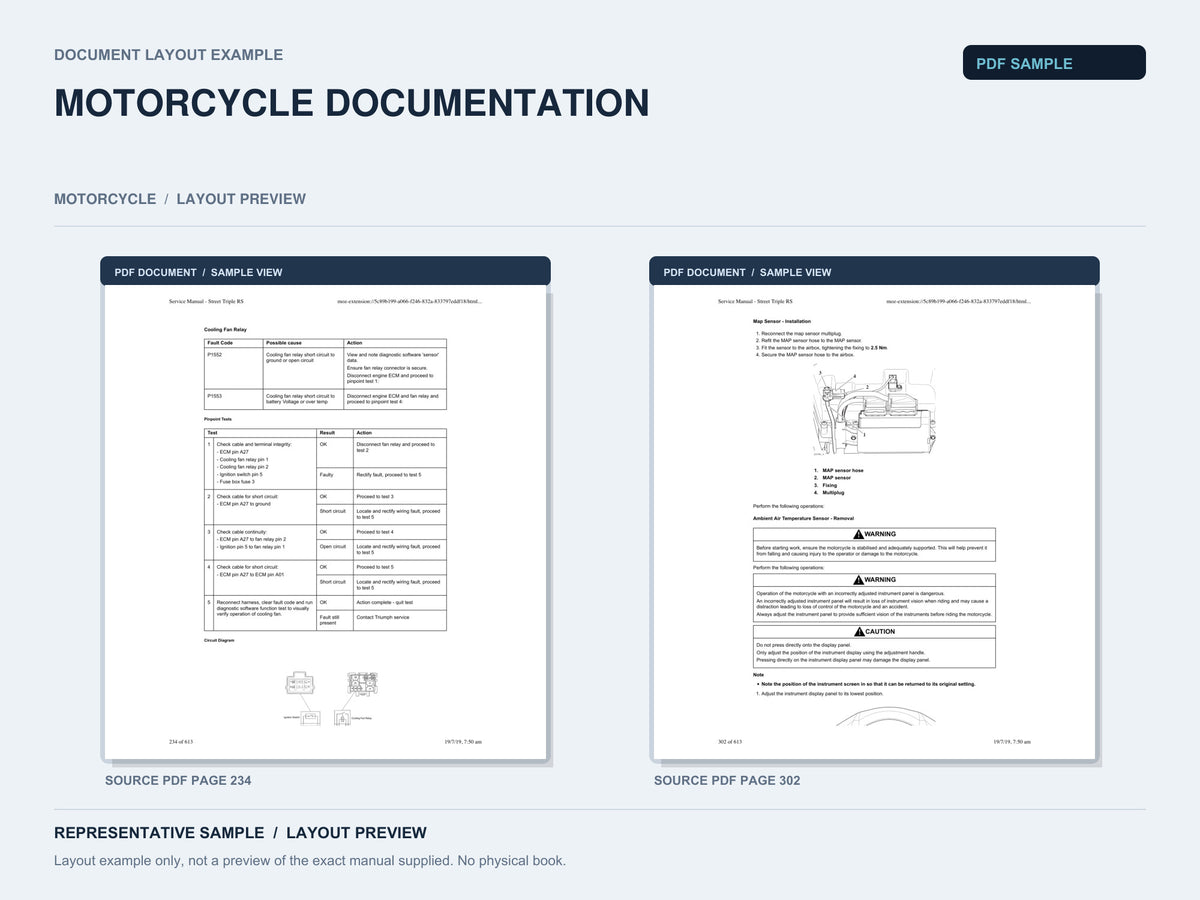Click "Service Manual - Street Triple RS" on page 234
This screenshot has width=1200, height=900.
click(x=207, y=301)
